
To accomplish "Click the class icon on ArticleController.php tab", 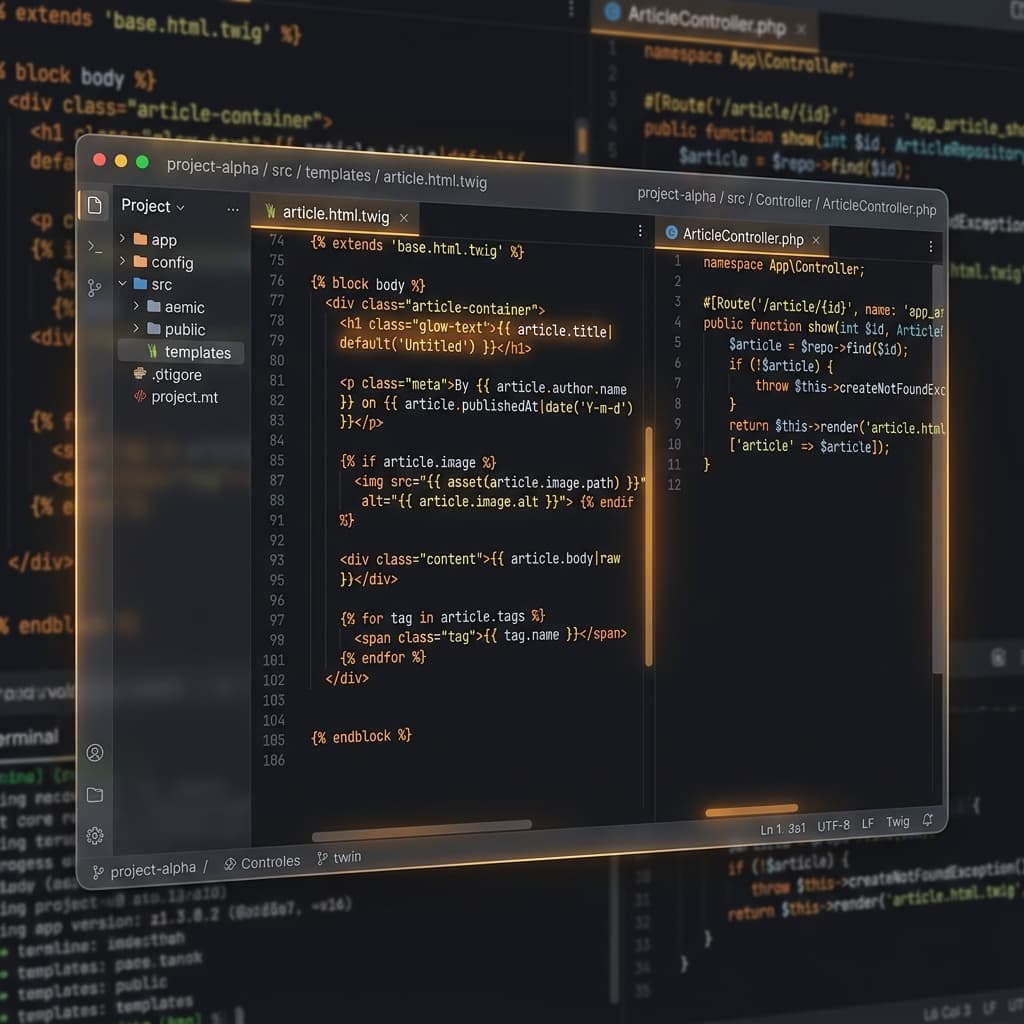I will pyautogui.click(x=671, y=232).
